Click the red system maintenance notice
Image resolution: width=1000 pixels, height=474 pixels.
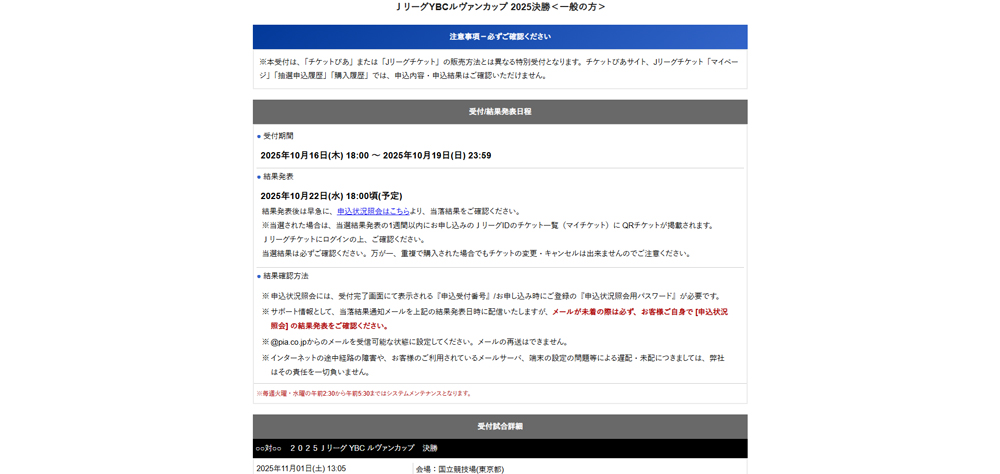(x=364, y=394)
